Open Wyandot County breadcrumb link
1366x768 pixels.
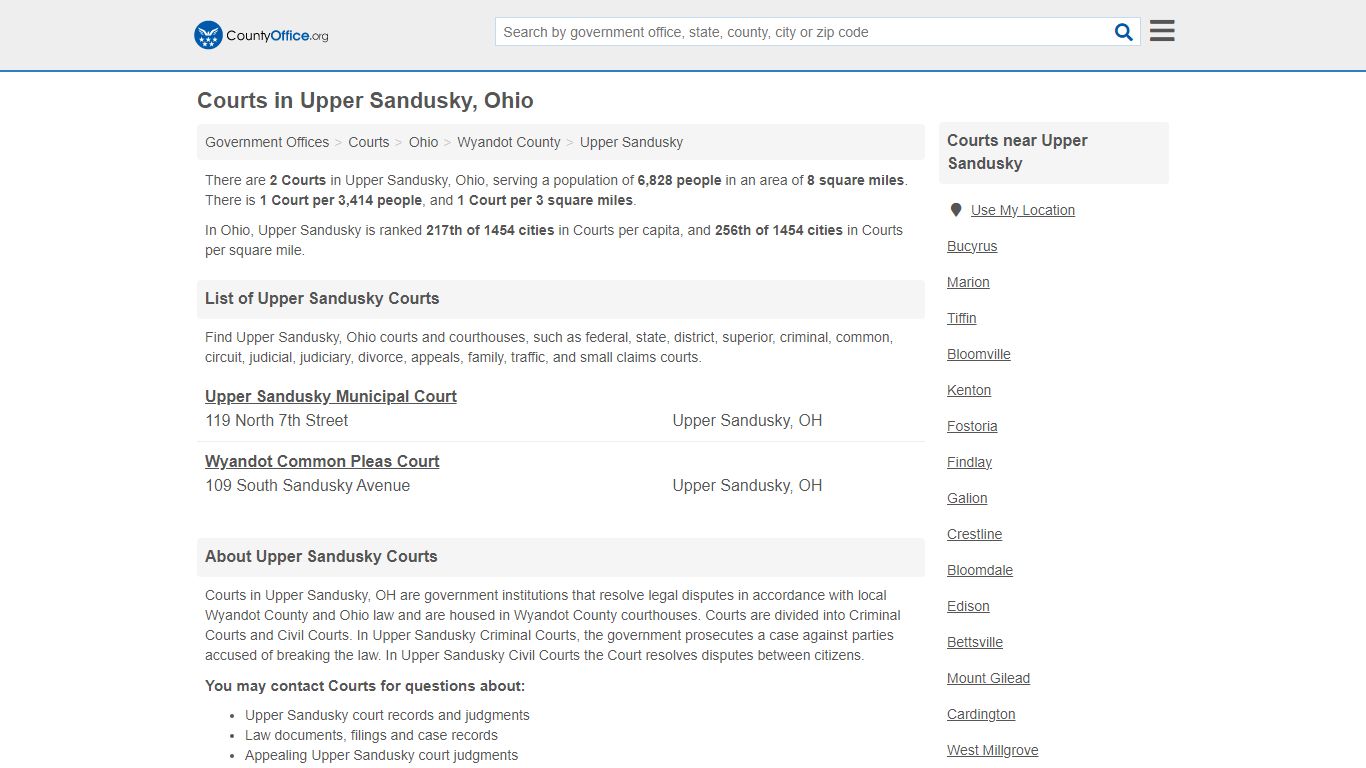click(x=509, y=142)
